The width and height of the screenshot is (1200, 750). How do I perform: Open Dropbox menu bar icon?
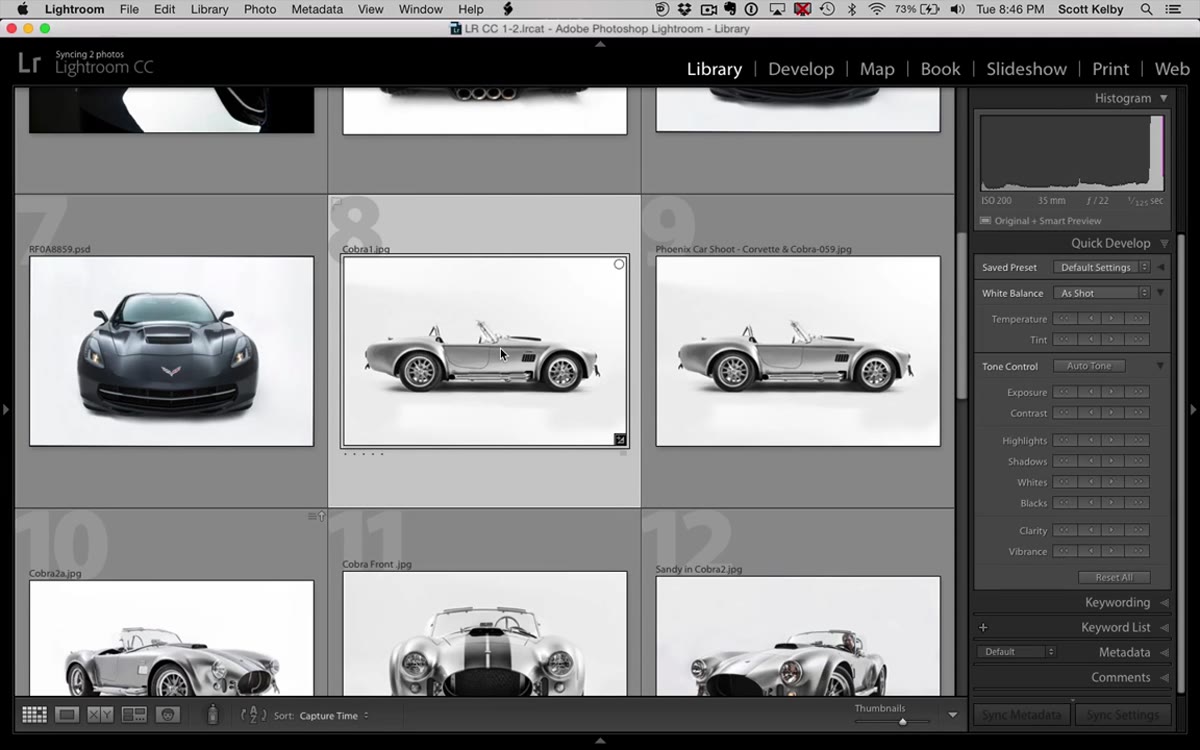click(x=685, y=9)
